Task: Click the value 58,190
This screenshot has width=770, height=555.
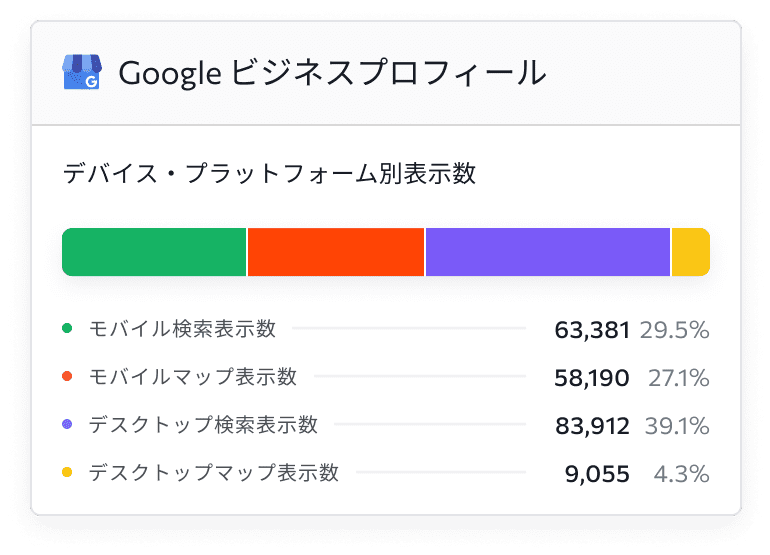Action: [x=592, y=378]
